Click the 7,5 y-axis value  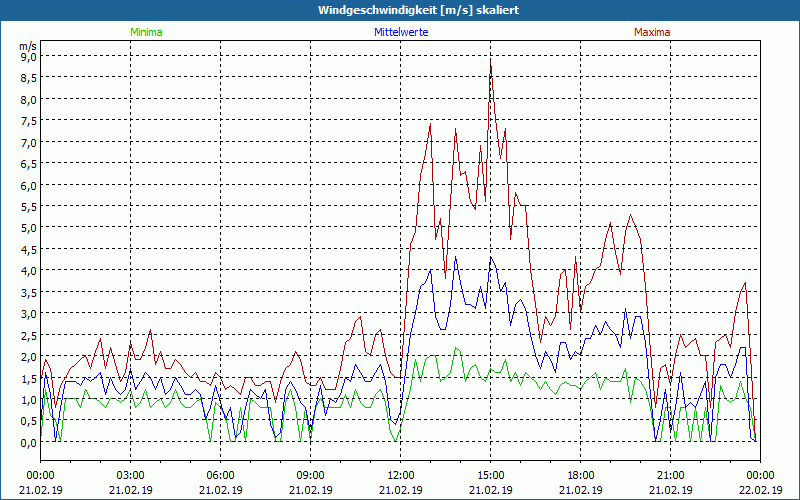tap(28, 121)
